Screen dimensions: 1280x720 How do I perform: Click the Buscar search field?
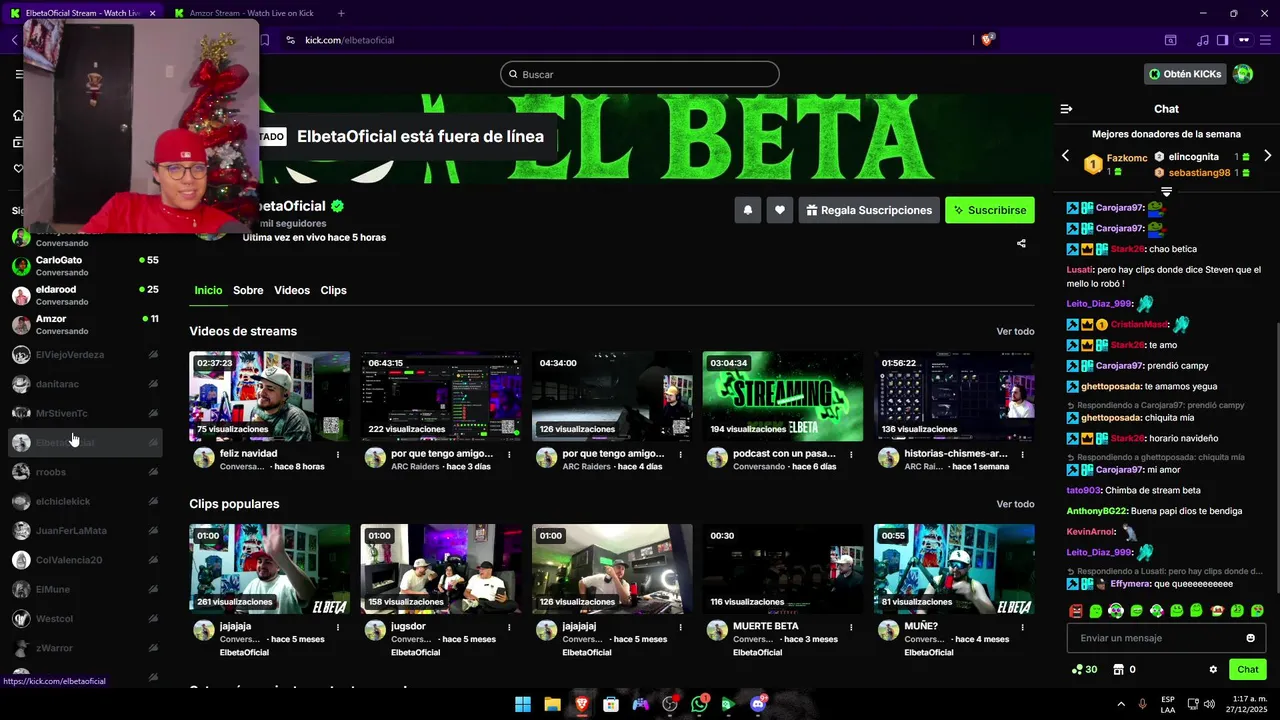[640, 74]
